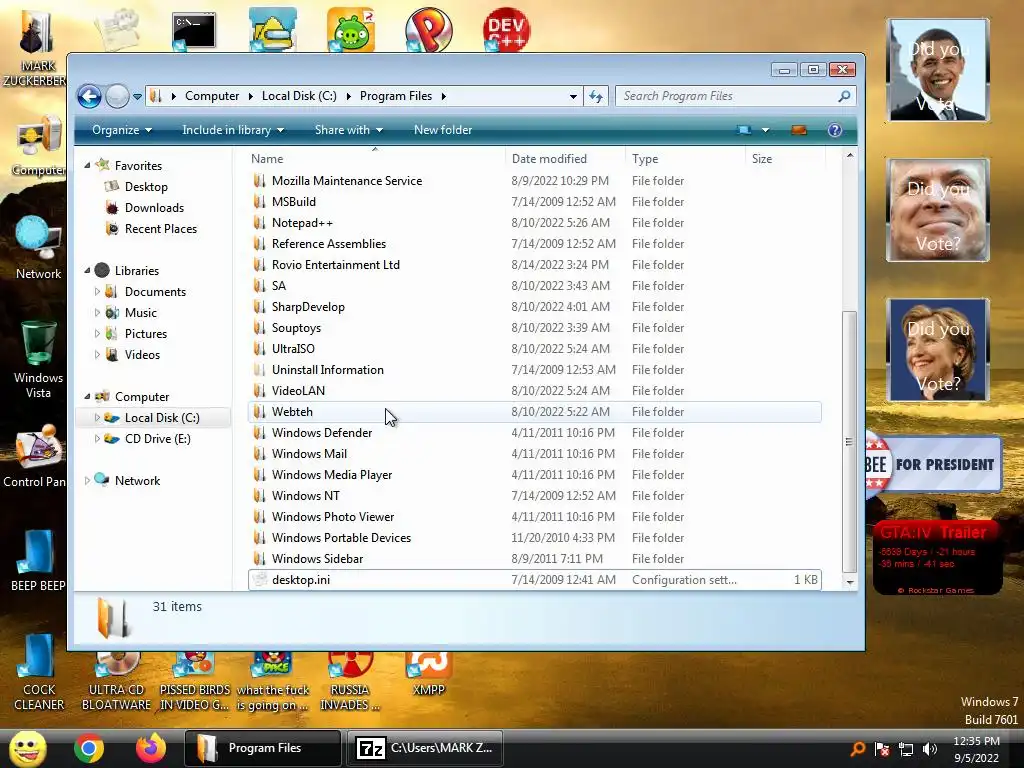Select Windows Sidebar folder icon

coord(260,558)
